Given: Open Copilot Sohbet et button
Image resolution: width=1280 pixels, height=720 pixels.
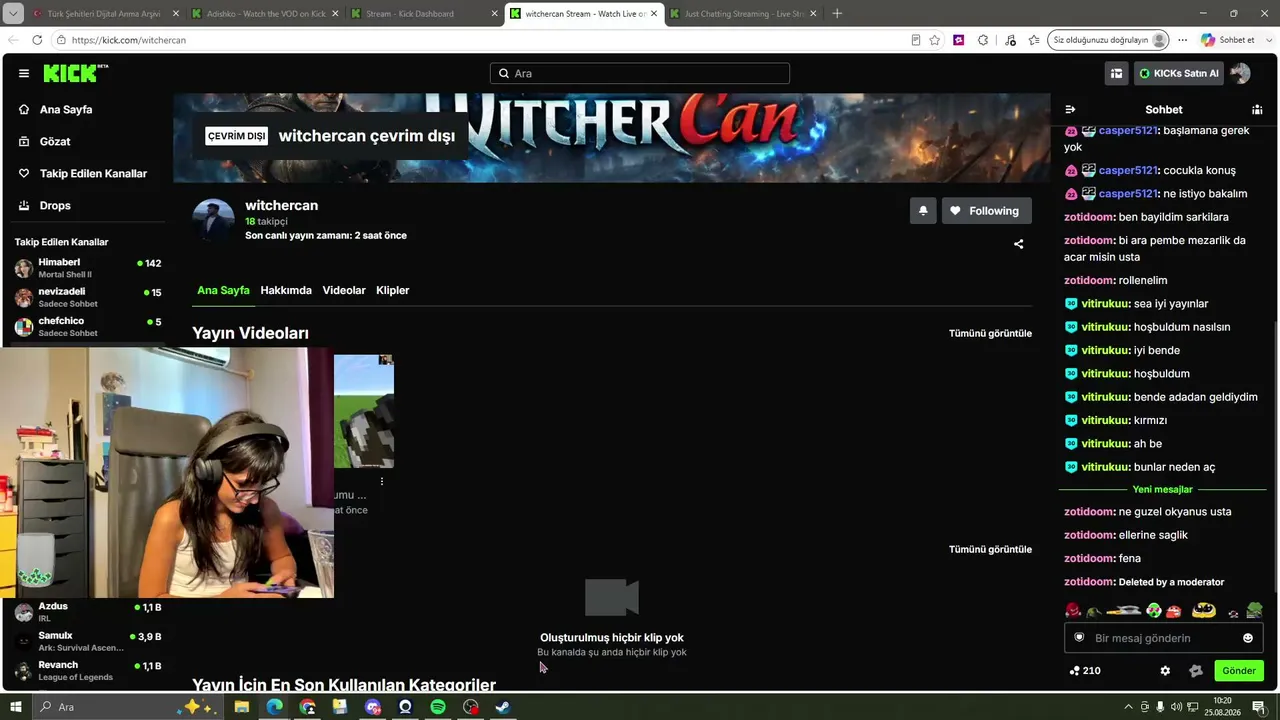Looking at the screenshot, I should (x=1227, y=40).
